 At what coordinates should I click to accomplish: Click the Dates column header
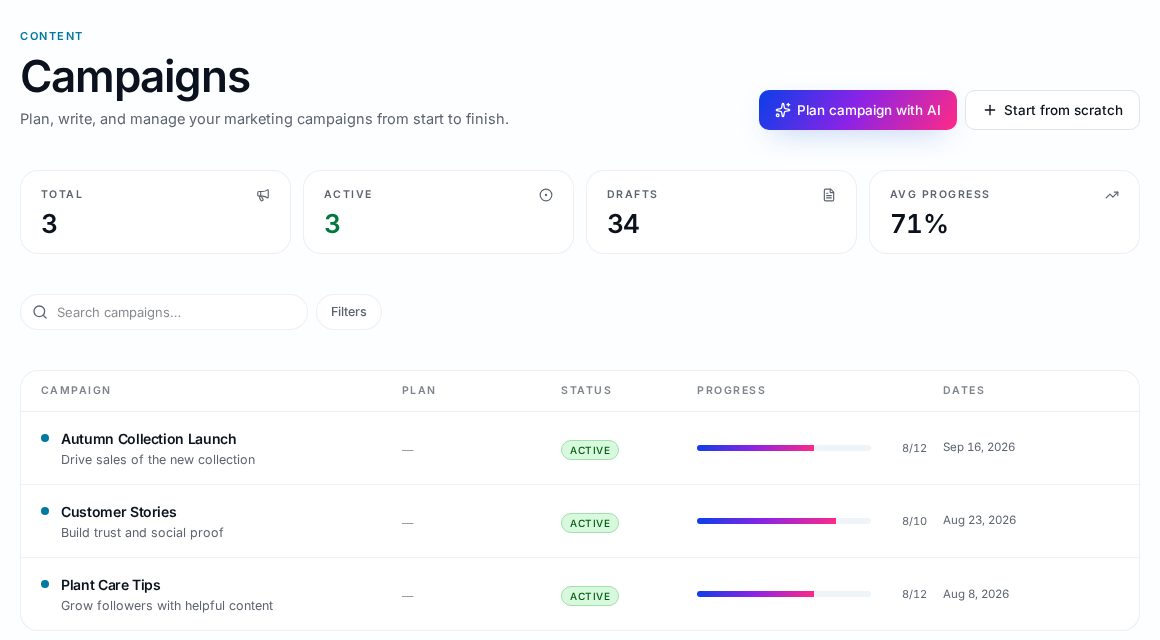click(x=963, y=390)
